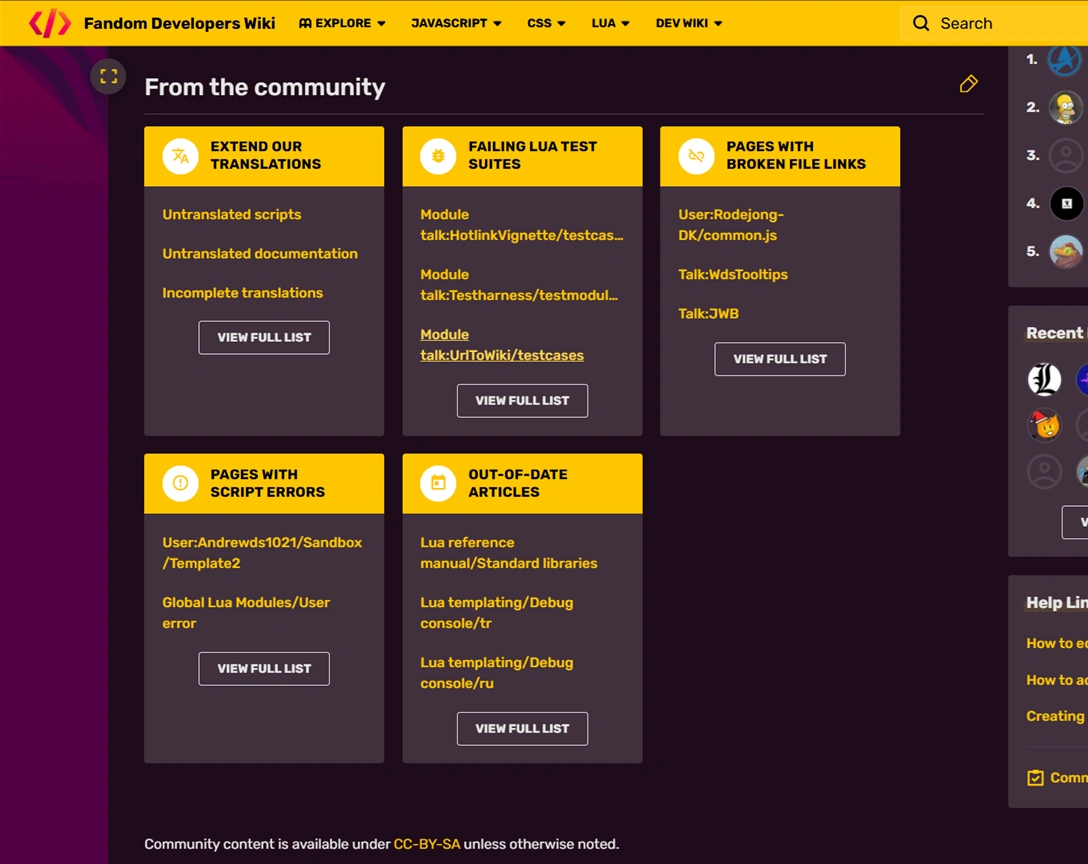Click the bug icon on Failing Lua Test Suites
Screen dimensions: 1088x864
coord(438,155)
